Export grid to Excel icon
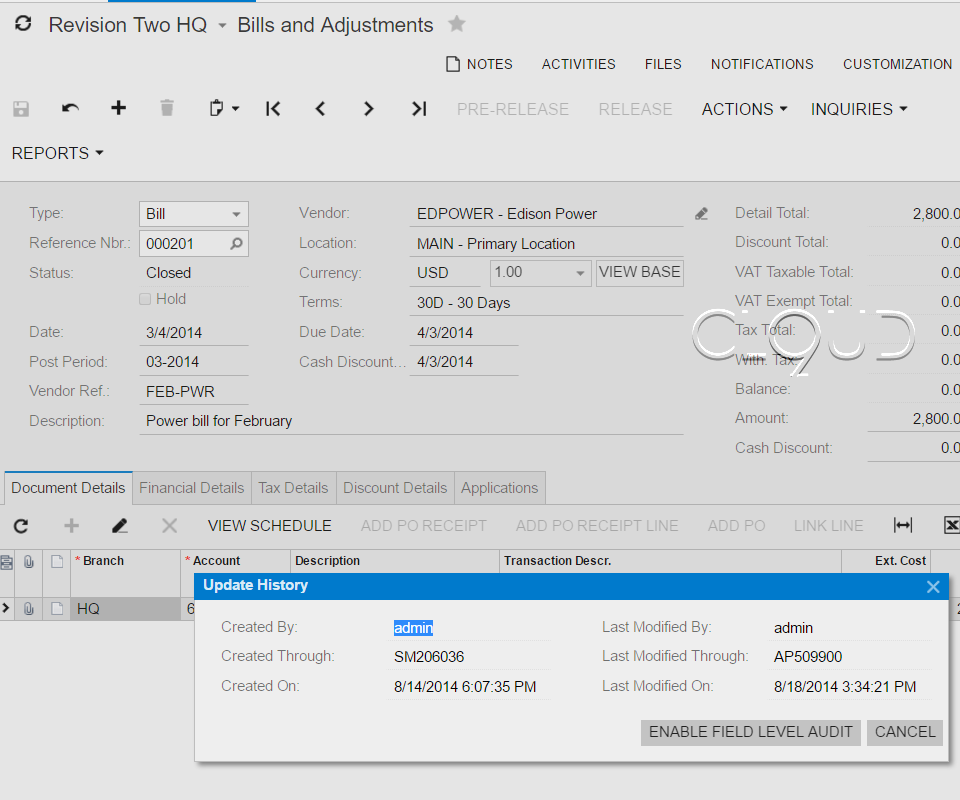960x800 pixels. [x=951, y=525]
